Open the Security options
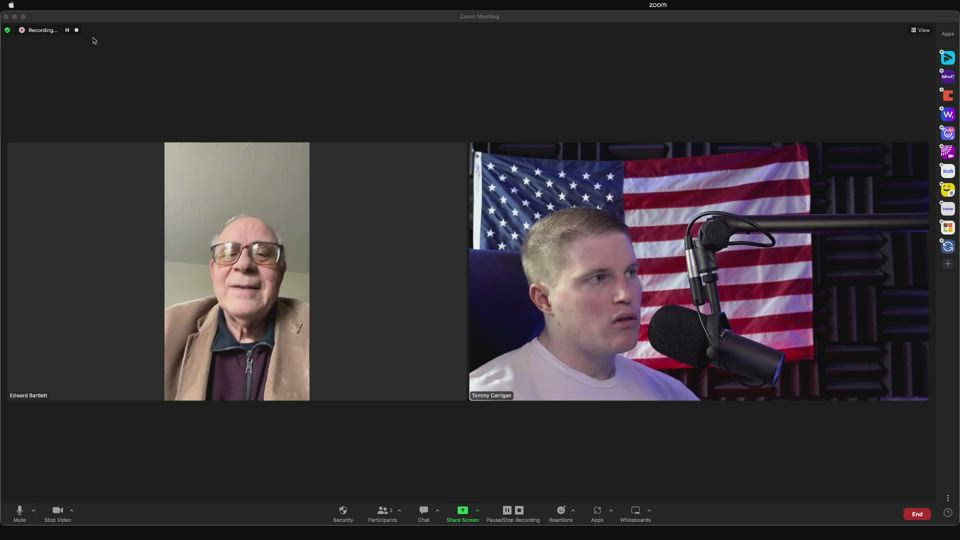The width and height of the screenshot is (960, 540). (x=343, y=513)
